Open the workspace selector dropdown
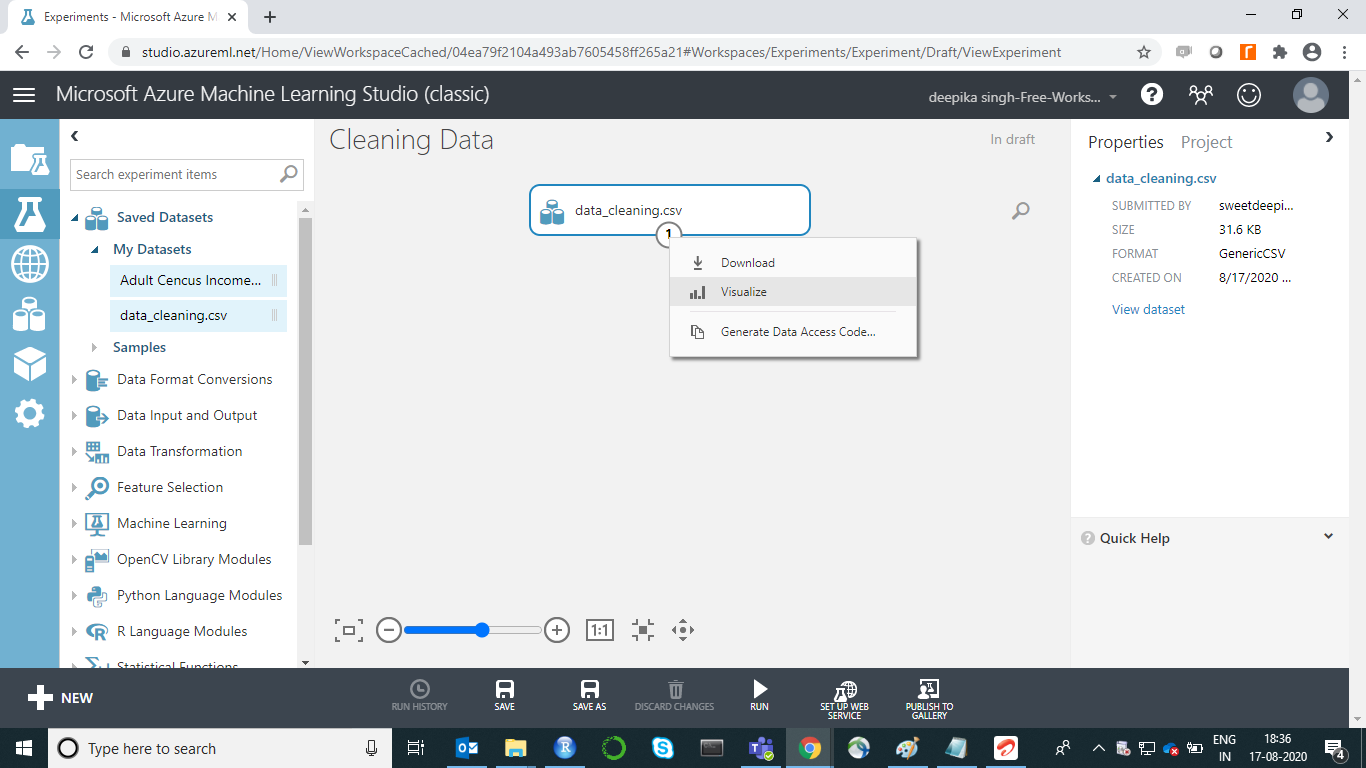Screen dimensions: 1366x768 click(x=1024, y=97)
